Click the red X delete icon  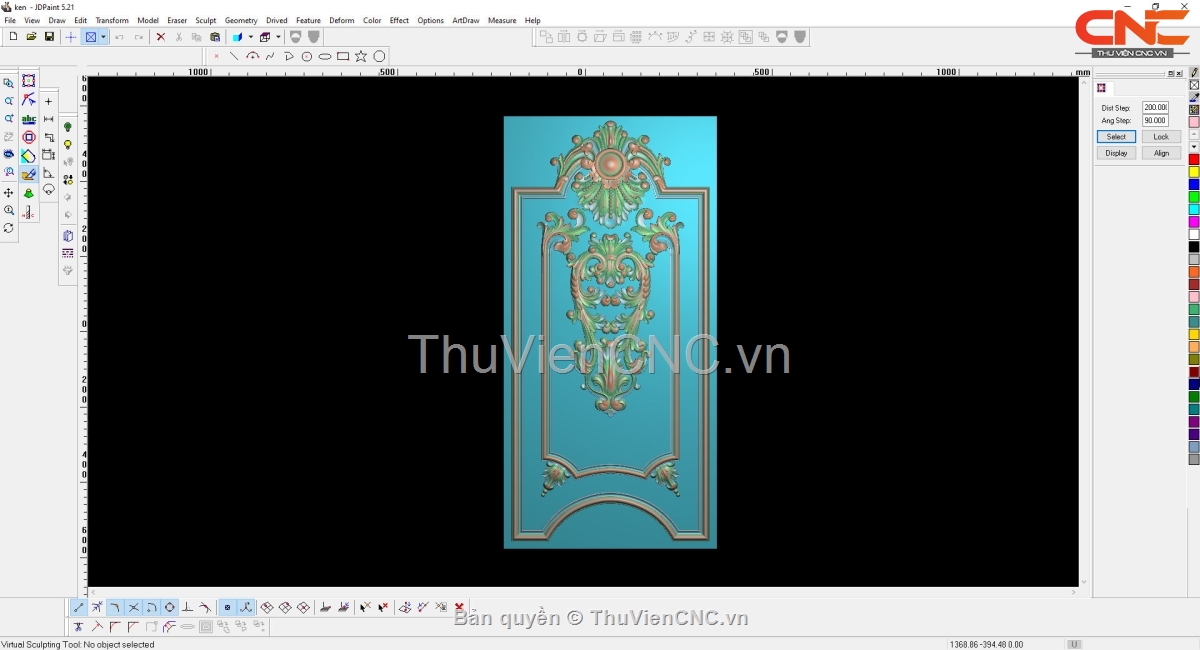(160, 37)
